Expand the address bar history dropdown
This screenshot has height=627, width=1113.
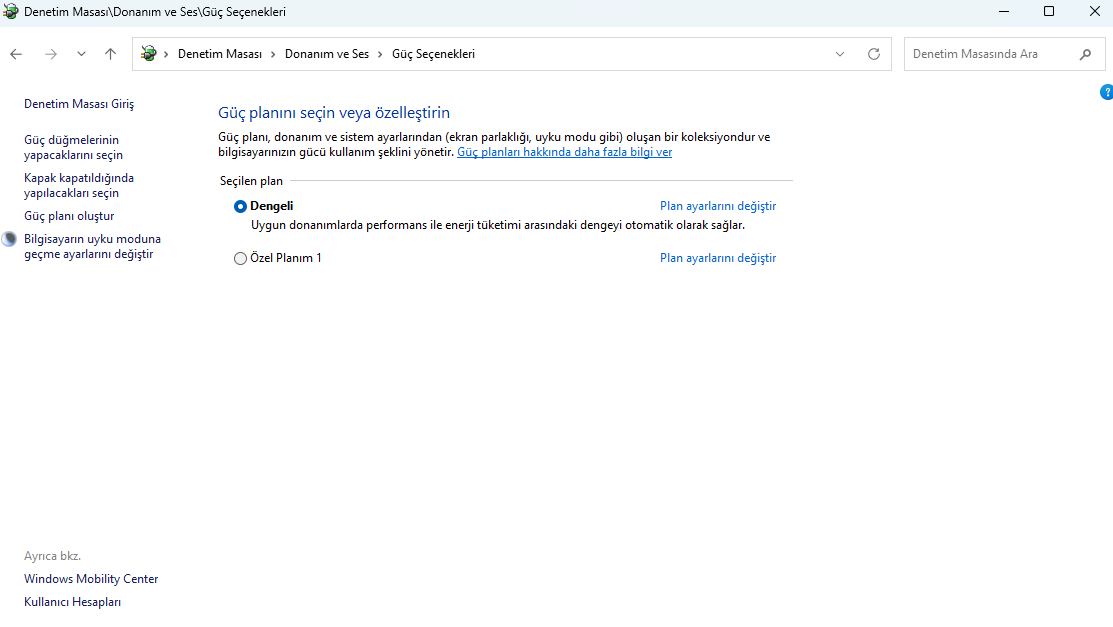click(x=840, y=54)
